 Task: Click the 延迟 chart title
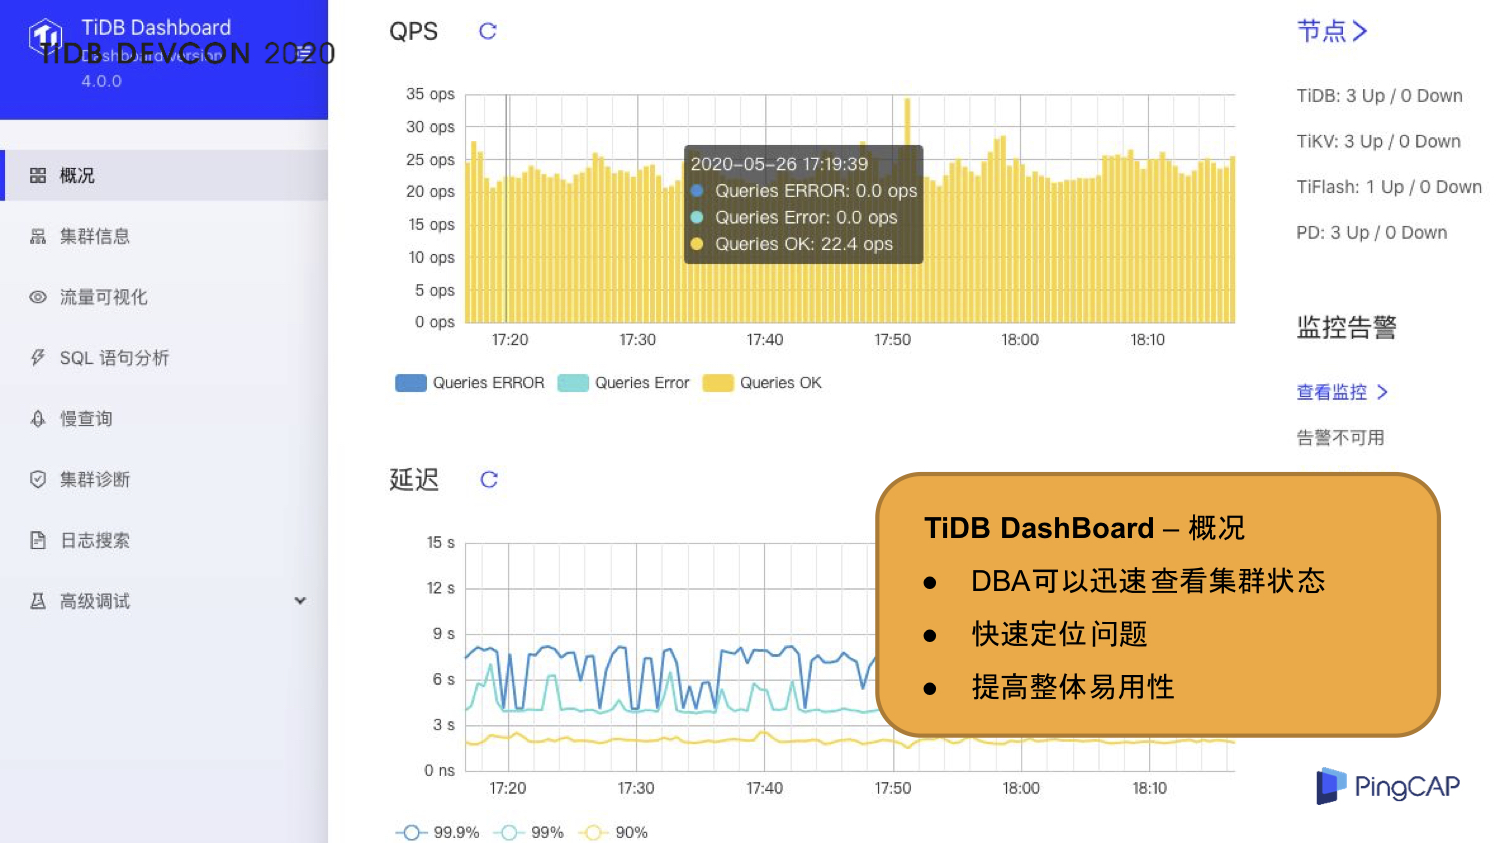tap(414, 480)
